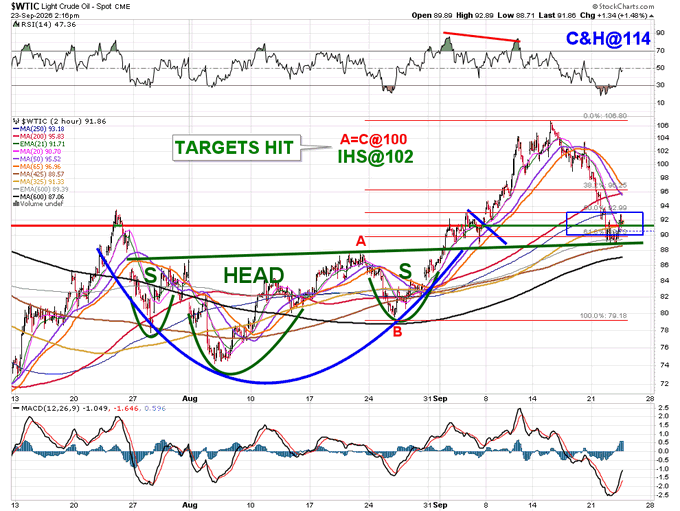Click the 'Low 88.71' value
The width and height of the screenshot is (680, 511).
click(x=516, y=15)
